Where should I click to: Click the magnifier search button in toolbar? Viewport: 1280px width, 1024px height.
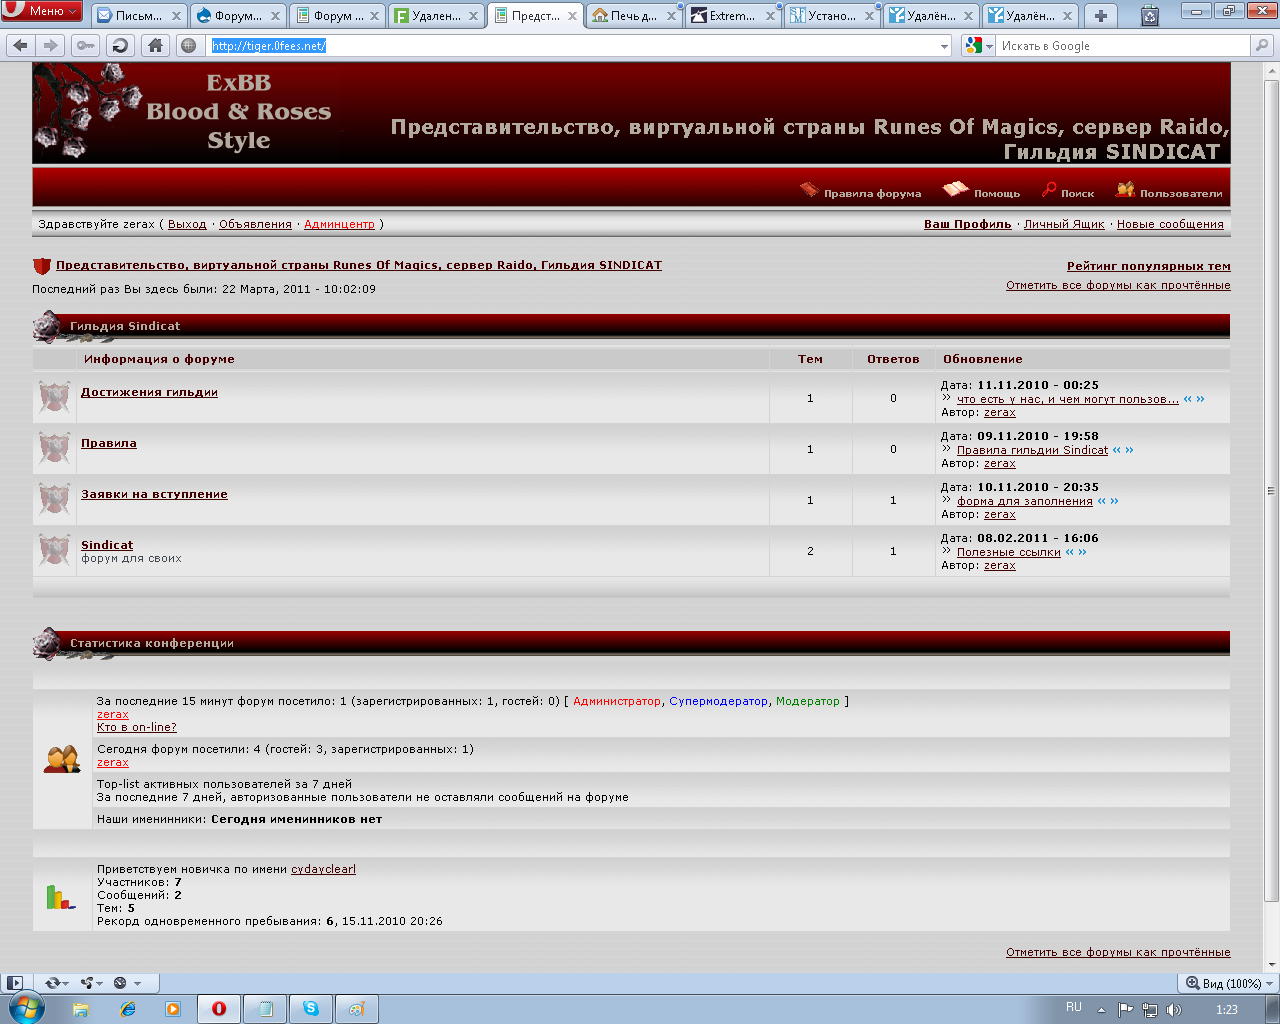pos(1262,46)
